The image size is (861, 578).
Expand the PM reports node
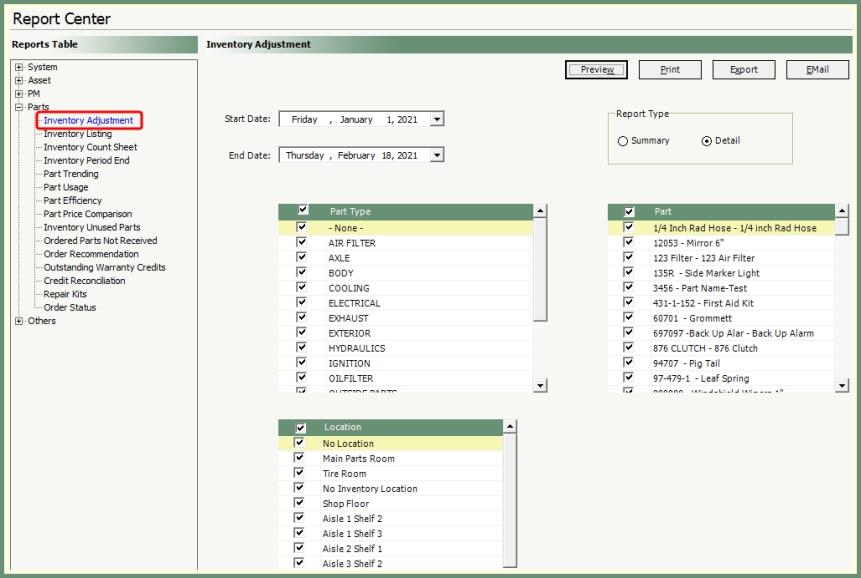point(19,94)
